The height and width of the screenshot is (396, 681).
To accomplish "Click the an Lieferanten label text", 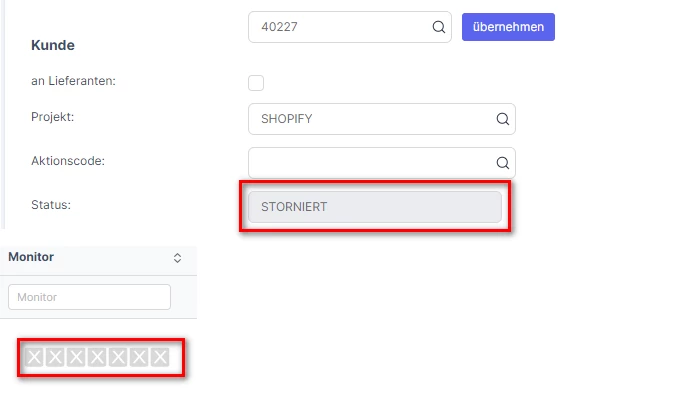I will (x=73, y=81).
